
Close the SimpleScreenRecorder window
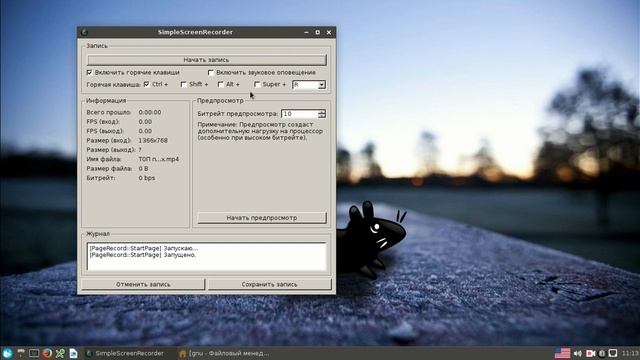[329, 32]
